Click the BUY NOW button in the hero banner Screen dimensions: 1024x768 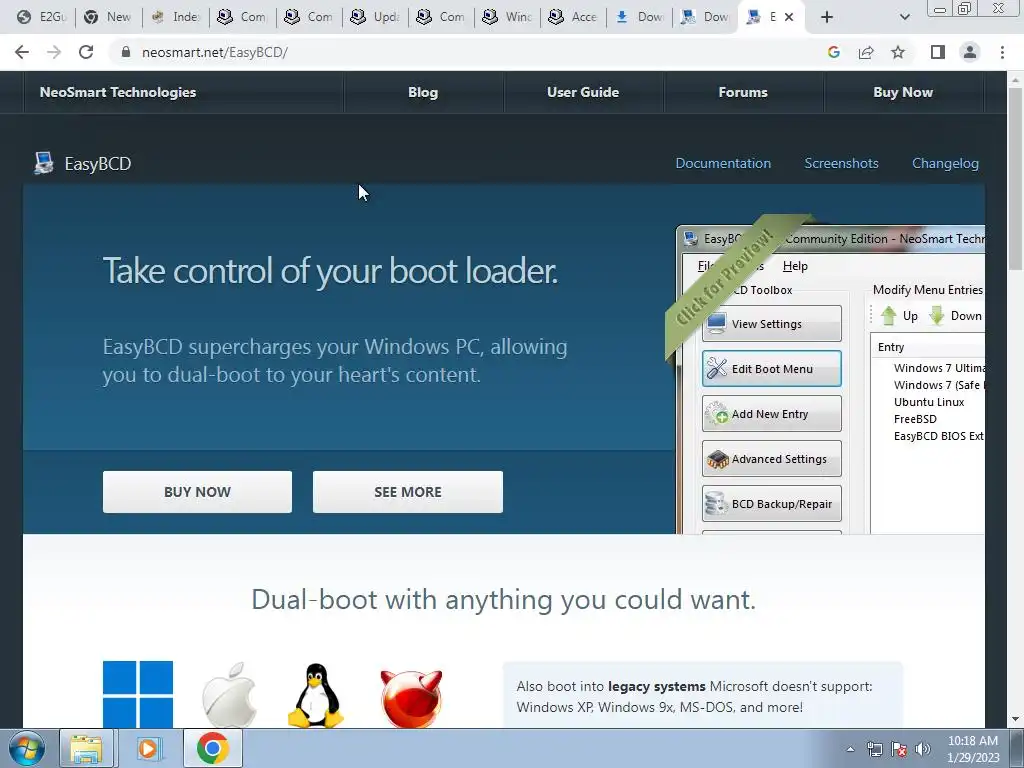[x=197, y=492]
